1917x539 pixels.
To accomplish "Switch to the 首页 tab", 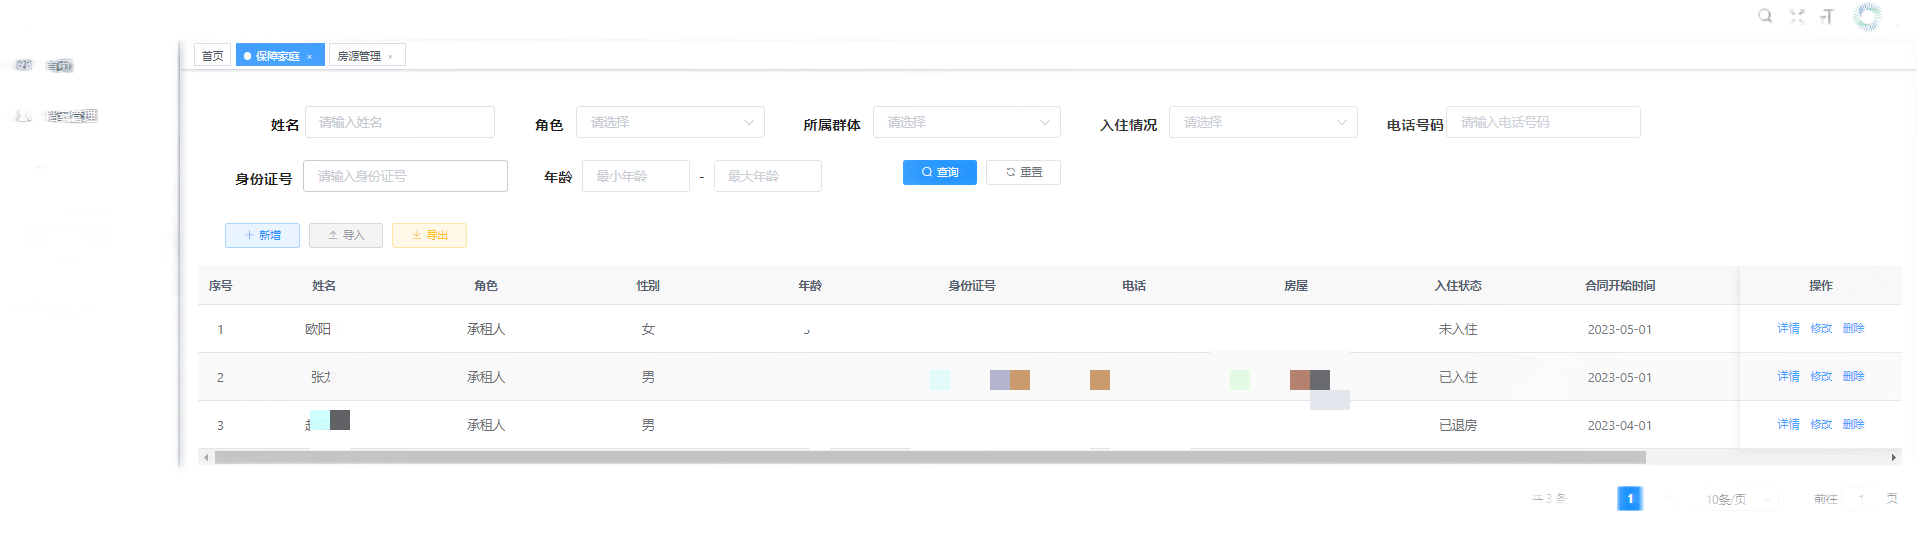I will pos(213,56).
